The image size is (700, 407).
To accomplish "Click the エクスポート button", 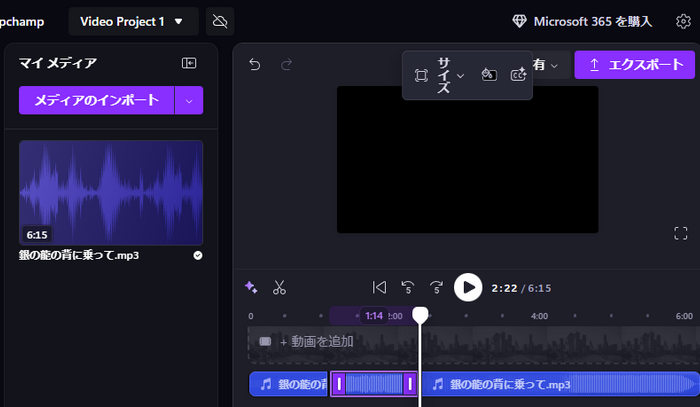I will tap(634, 65).
